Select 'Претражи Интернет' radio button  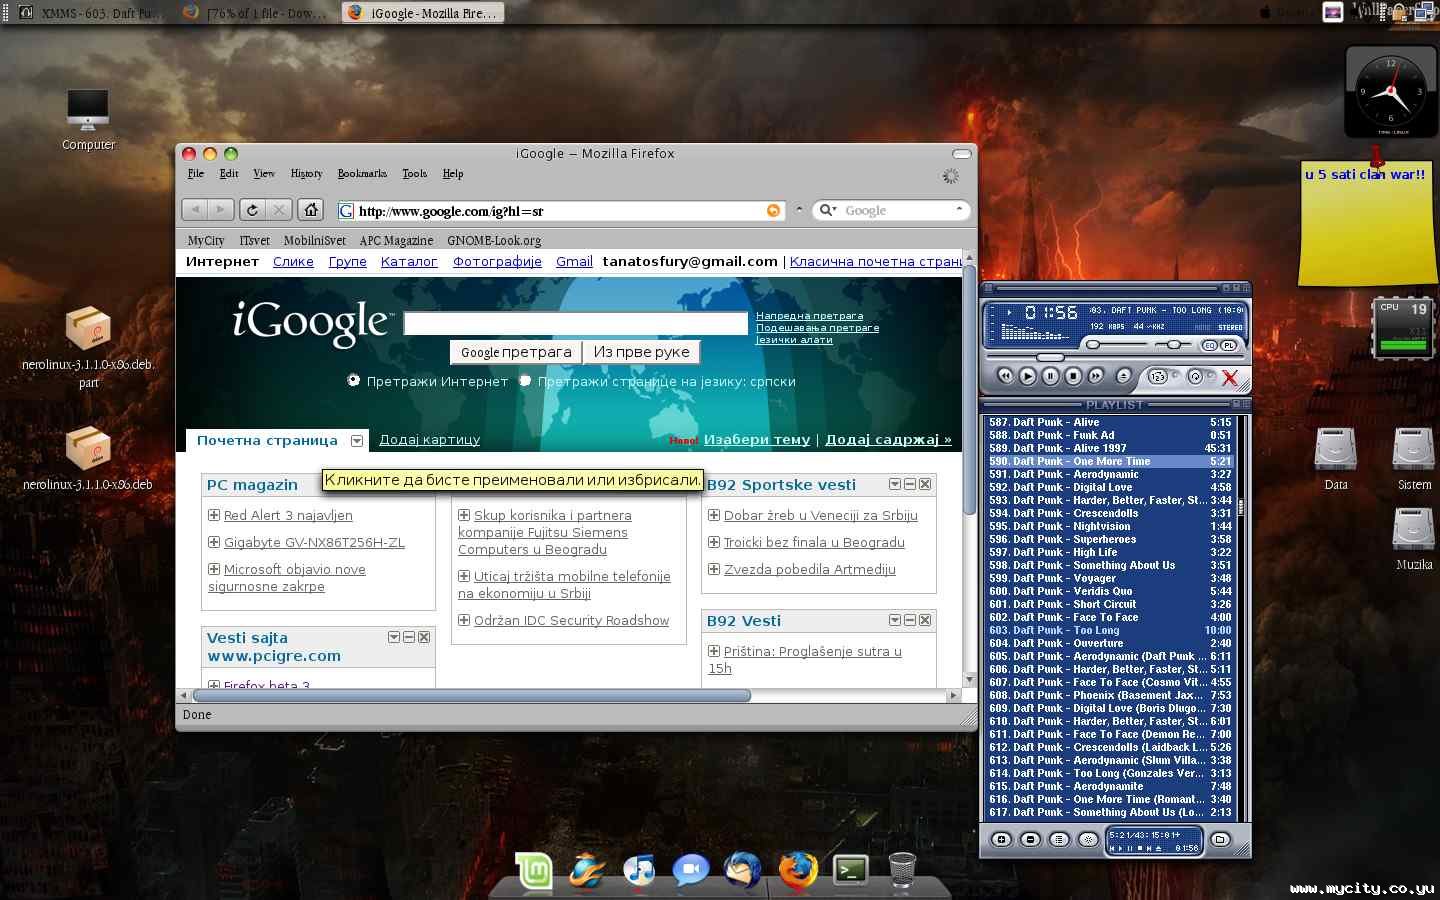click(x=353, y=381)
